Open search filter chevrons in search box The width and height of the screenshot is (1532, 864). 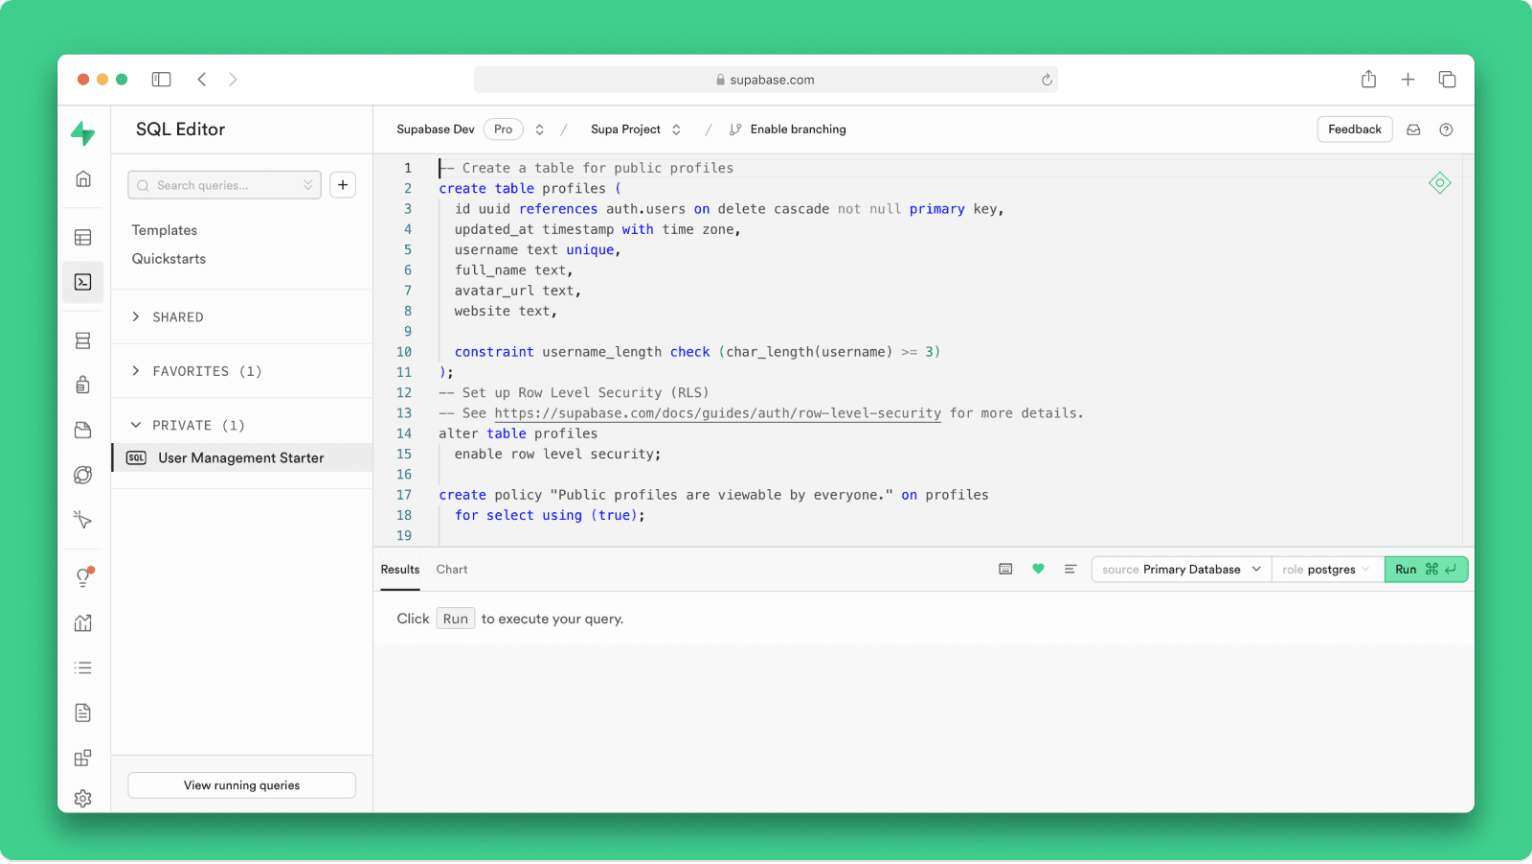308,185
